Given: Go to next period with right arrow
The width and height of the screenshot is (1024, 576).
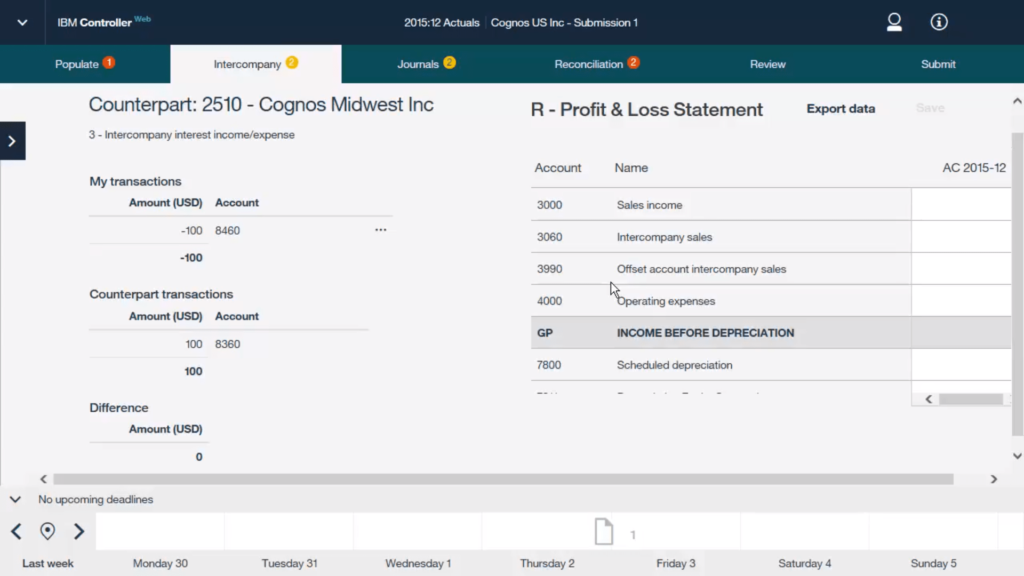Looking at the screenshot, I should (x=79, y=531).
